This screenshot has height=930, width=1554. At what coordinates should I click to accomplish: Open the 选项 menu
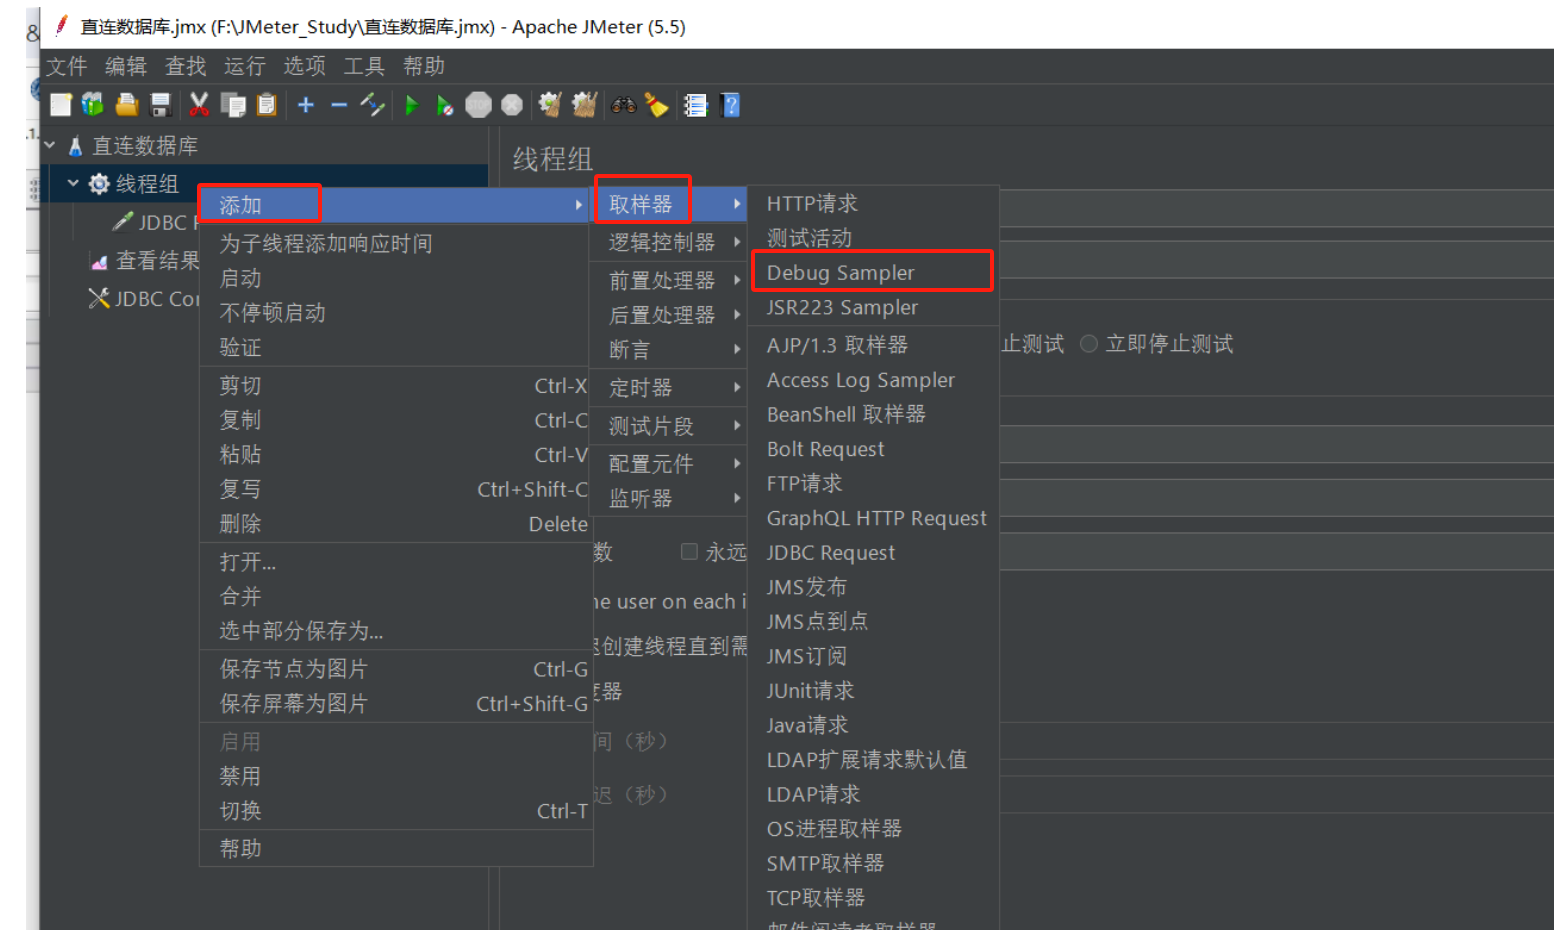pos(305,66)
